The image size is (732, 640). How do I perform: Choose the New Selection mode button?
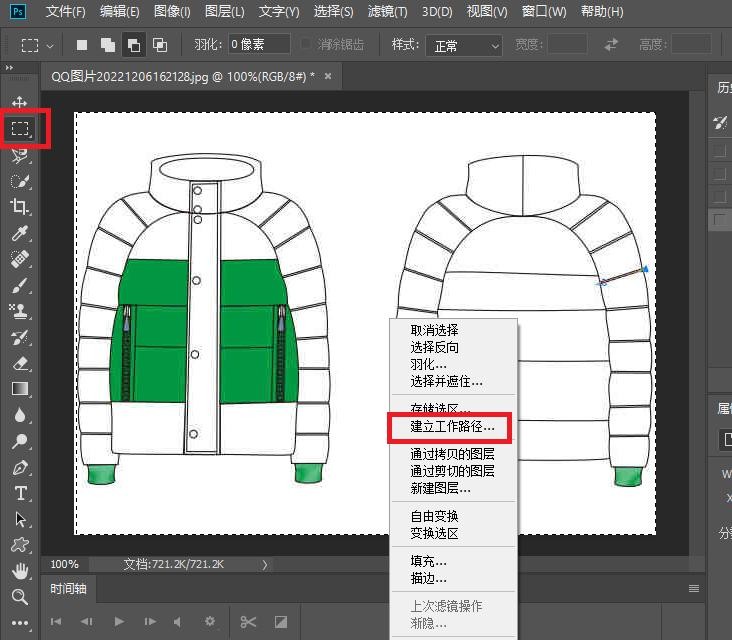pos(83,46)
